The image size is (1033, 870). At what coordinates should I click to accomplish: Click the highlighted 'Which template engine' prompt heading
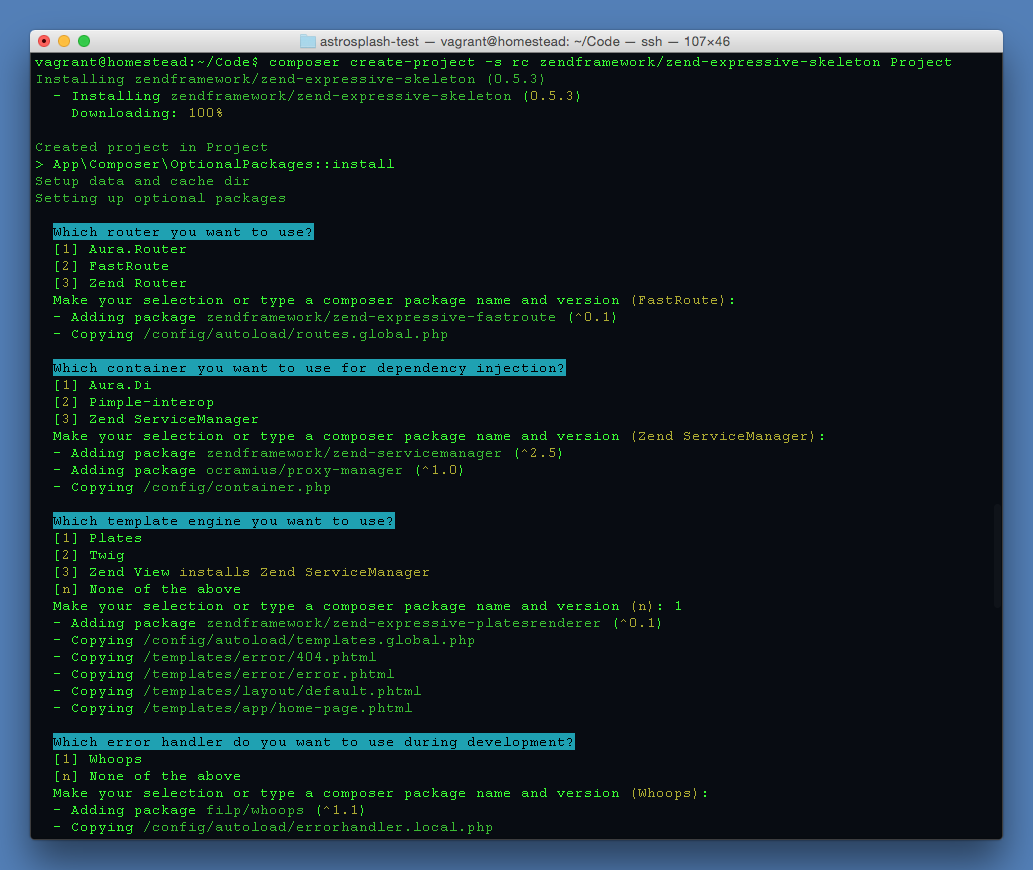point(224,521)
